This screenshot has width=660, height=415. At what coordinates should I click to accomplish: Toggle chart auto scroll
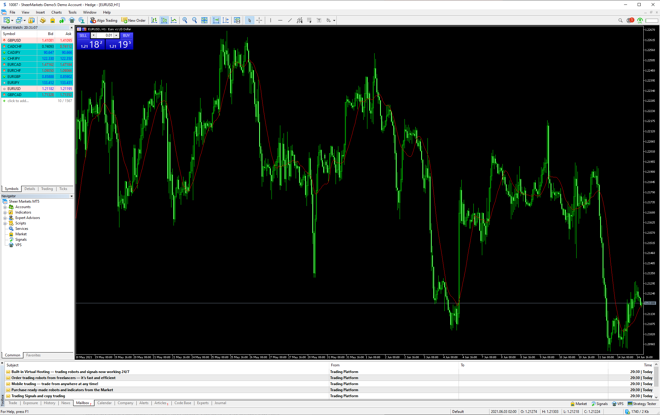click(x=216, y=20)
